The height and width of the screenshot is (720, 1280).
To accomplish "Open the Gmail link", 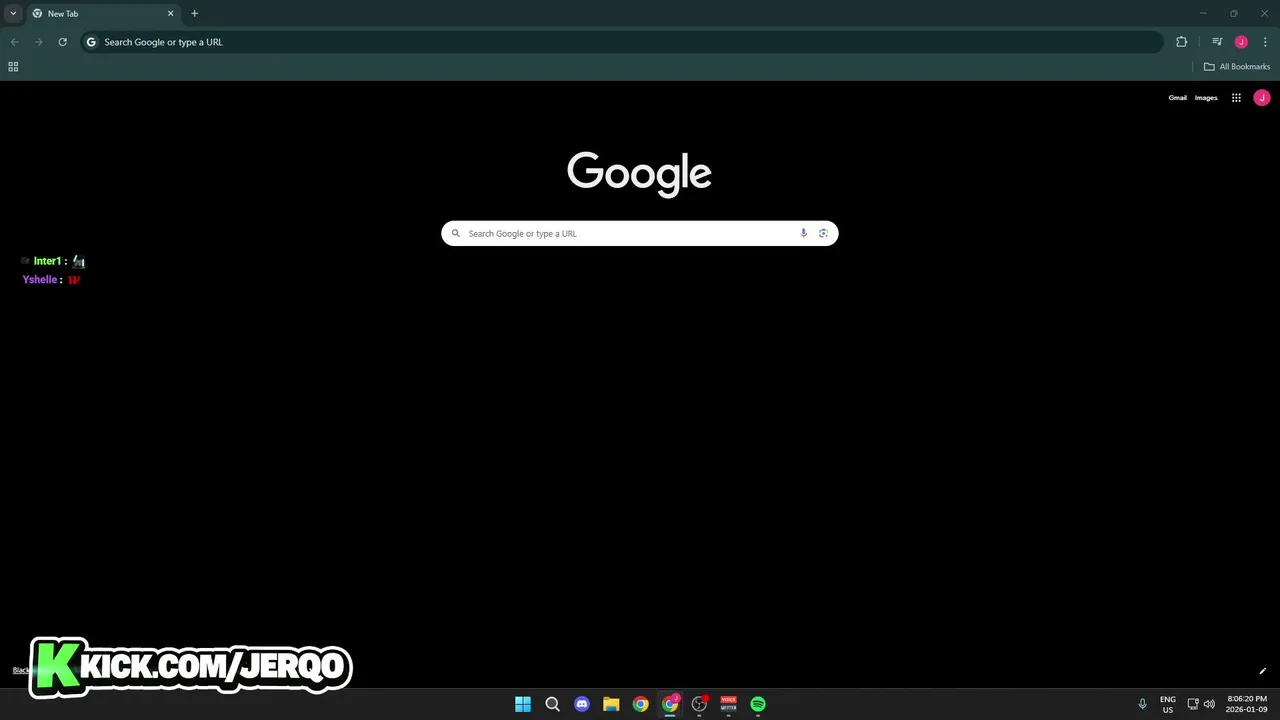I will pyautogui.click(x=1178, y=98).
